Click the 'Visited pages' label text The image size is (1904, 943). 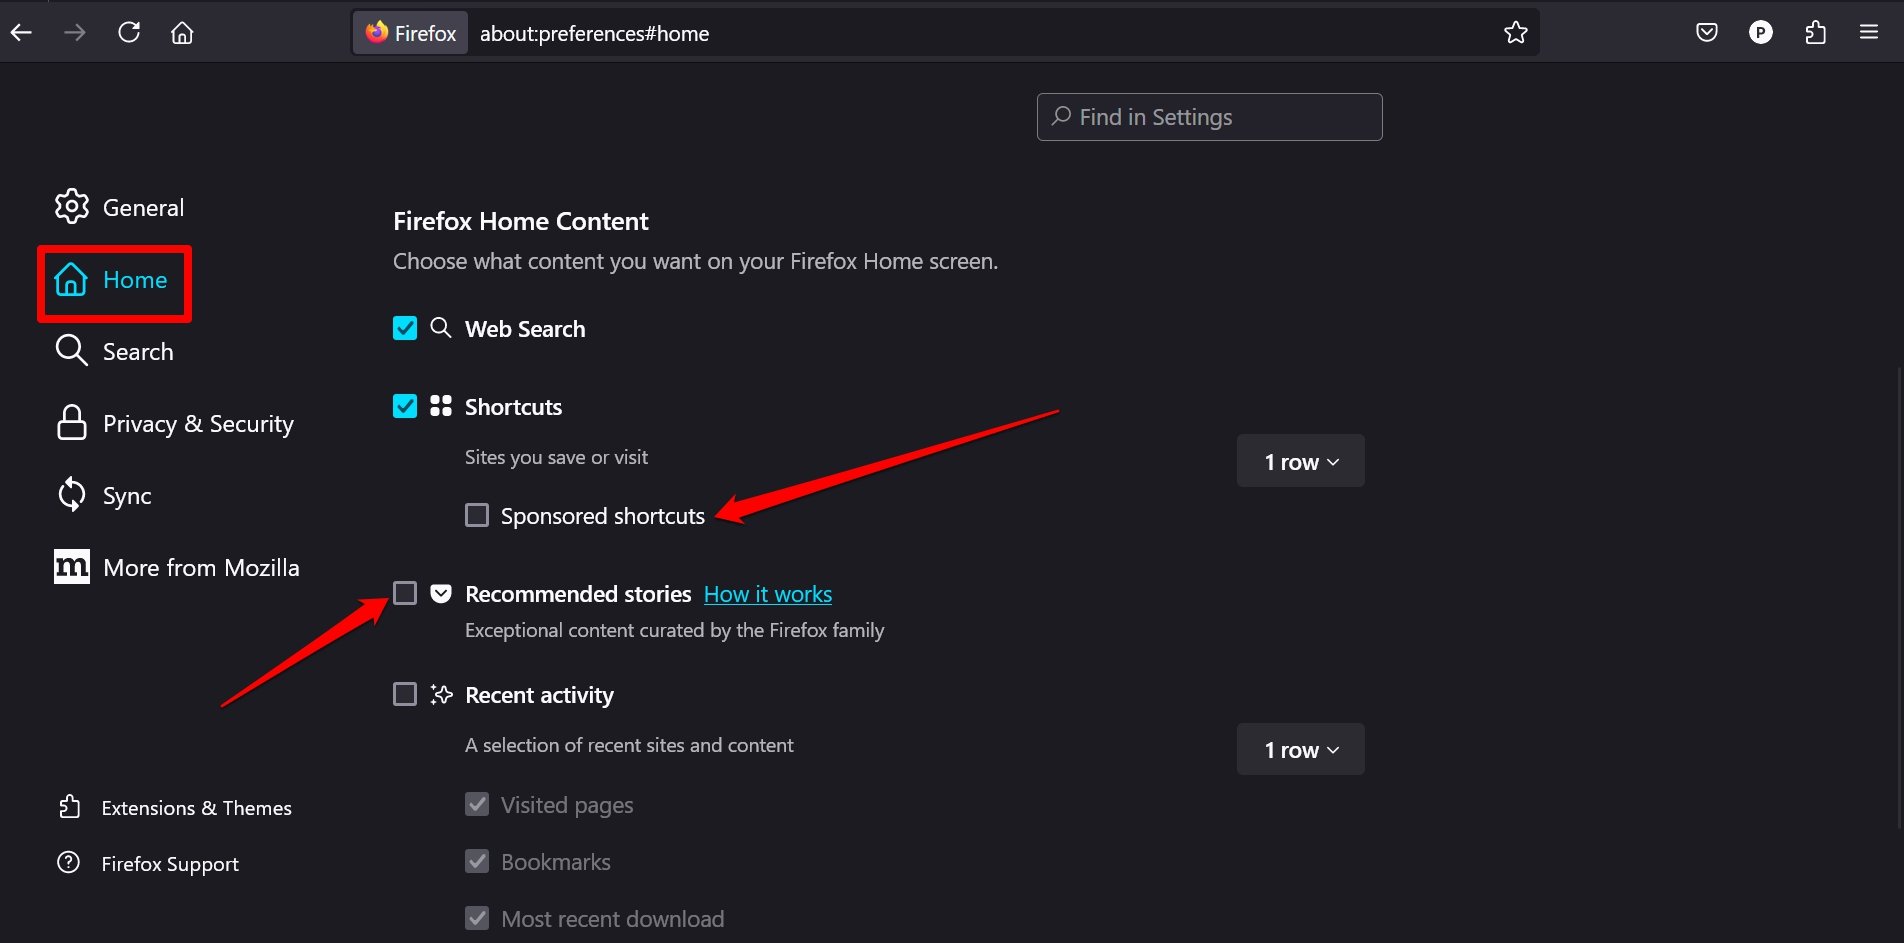tap(567, 805)
